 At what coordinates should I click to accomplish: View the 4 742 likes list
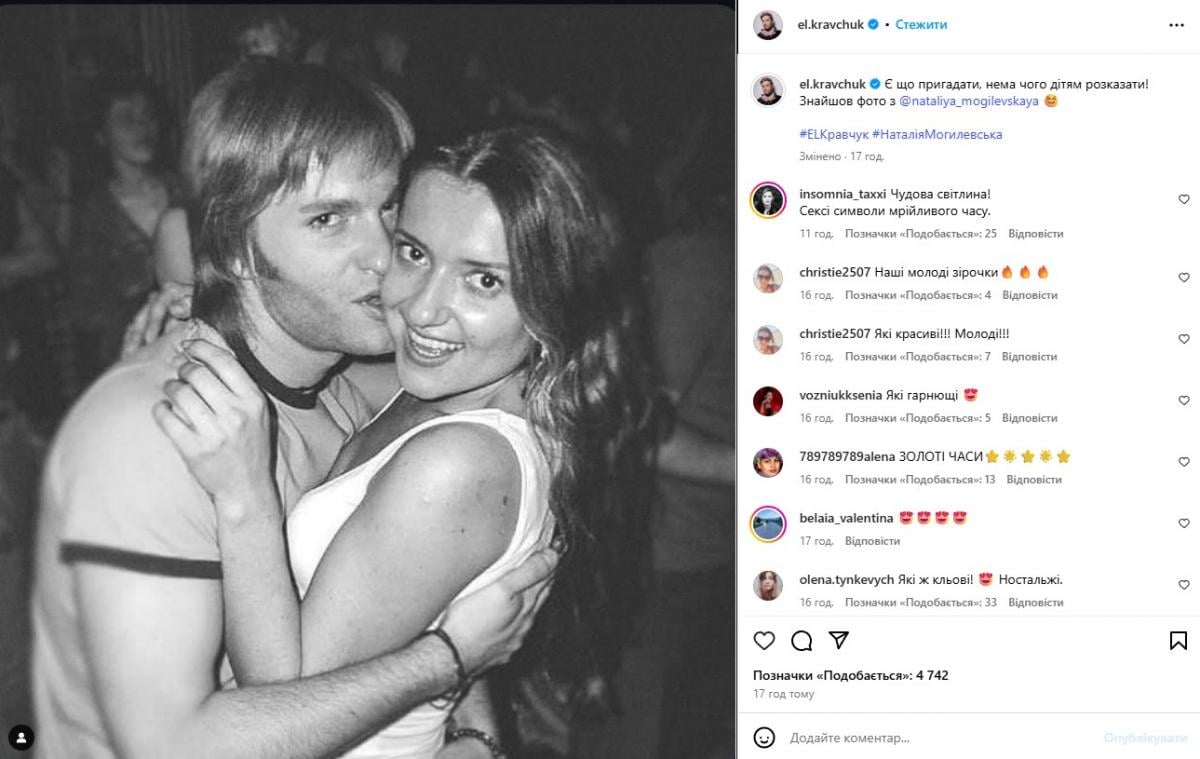tap(850, 676)
